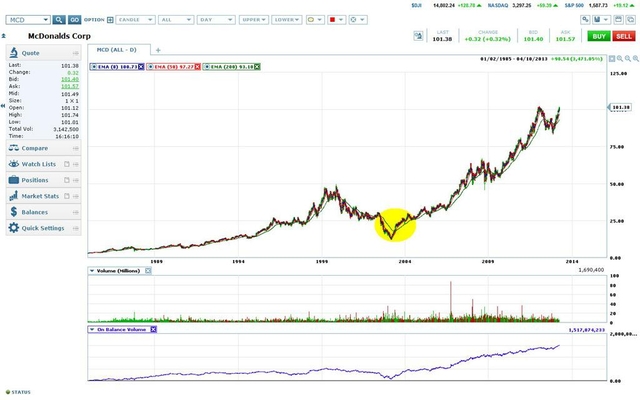Click the middle magnifier zoom icon above price axis
Screen dimensions: 640x400
(628, 59)
